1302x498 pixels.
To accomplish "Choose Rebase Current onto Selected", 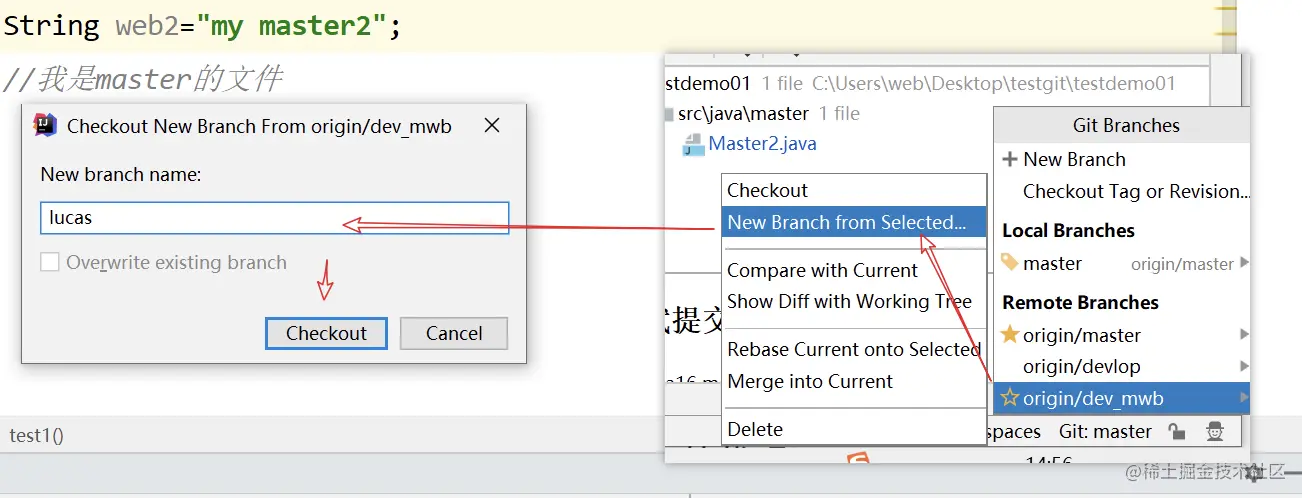I will 854,349.
